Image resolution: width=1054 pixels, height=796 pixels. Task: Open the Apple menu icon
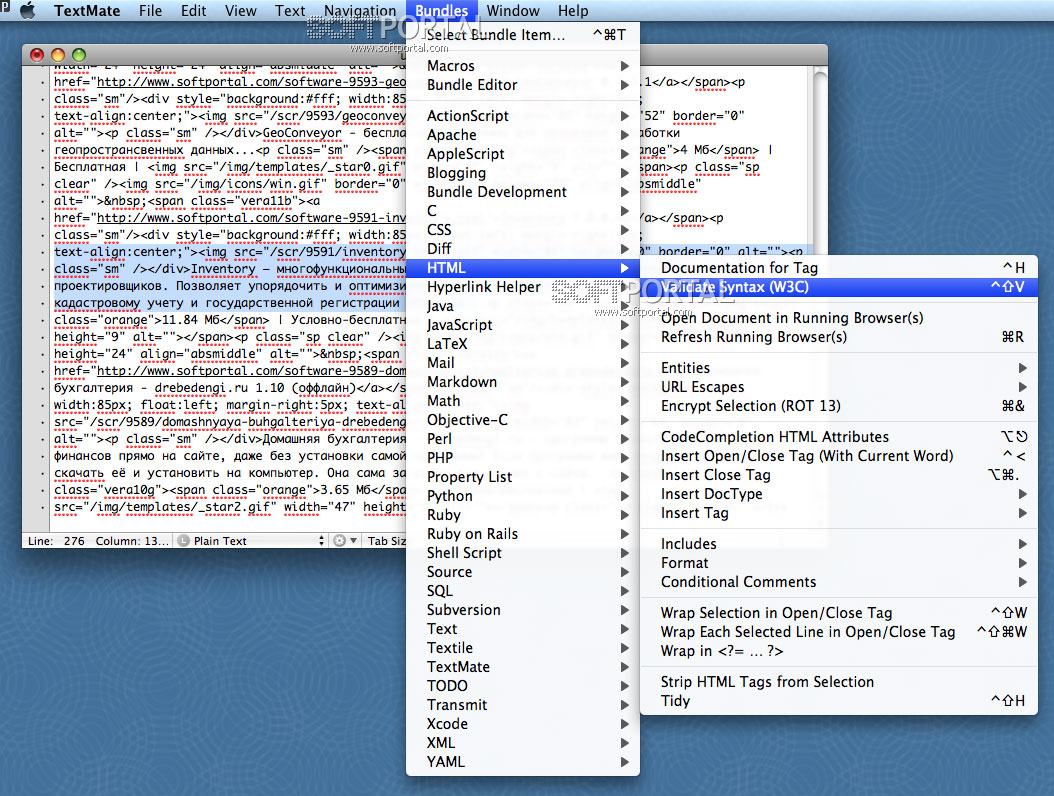(x=28, y=11)
